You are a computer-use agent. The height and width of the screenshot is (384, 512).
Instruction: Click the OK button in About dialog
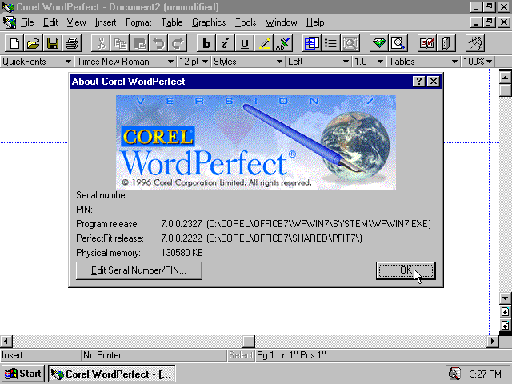tap(406, 270)
